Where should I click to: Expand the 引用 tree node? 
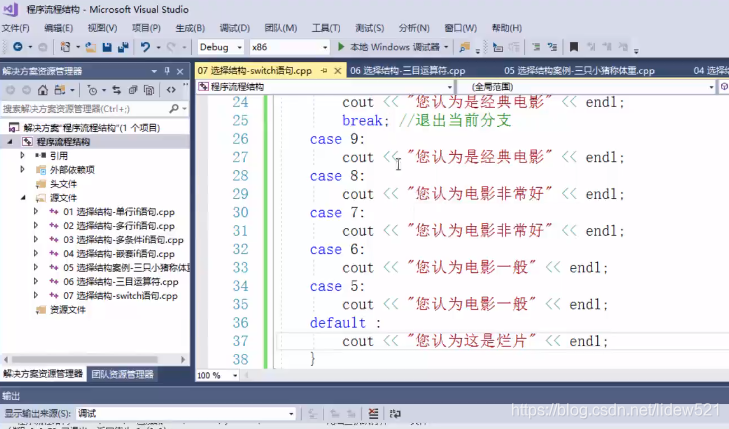click(x=22, y=155)
